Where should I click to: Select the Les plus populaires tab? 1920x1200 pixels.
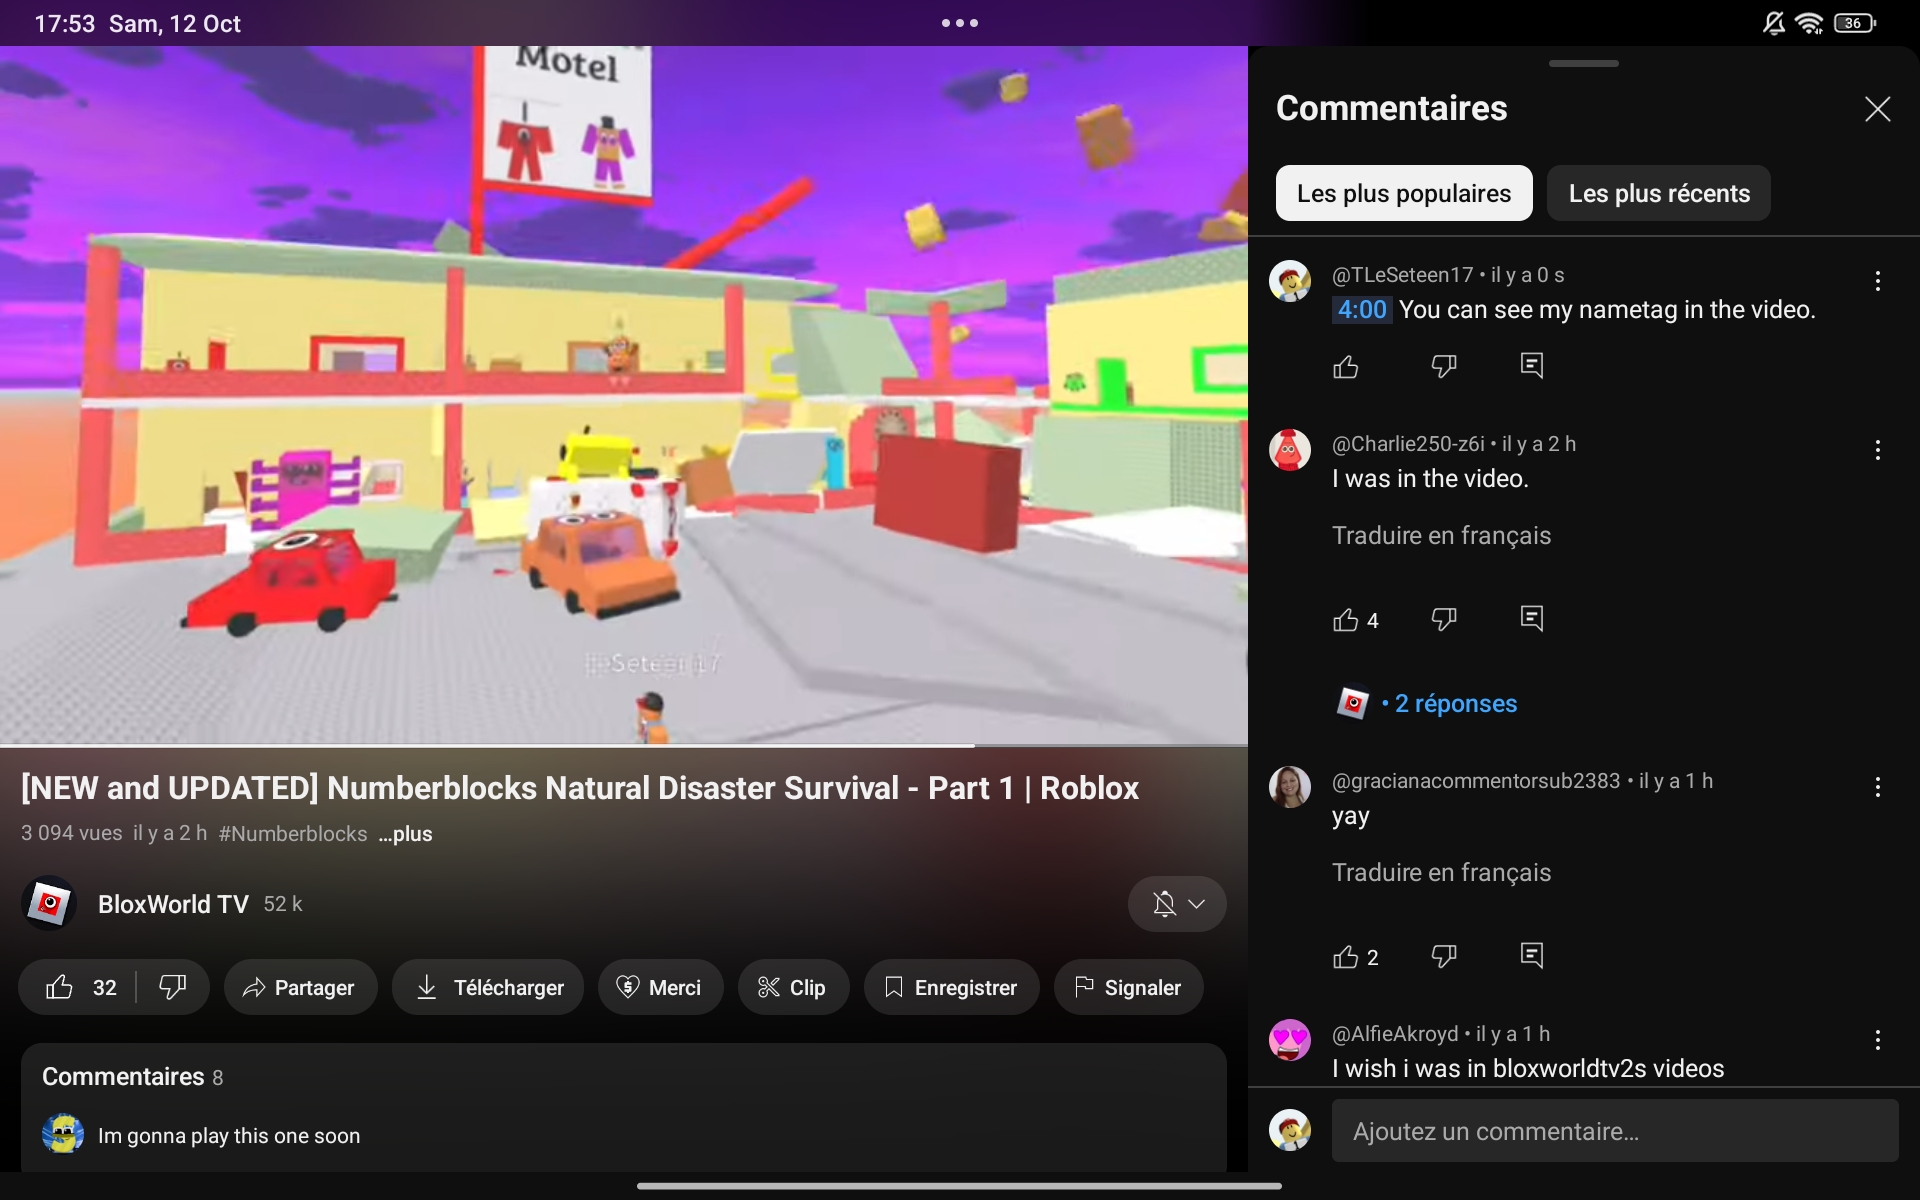pyautogui.click(x=1404, y=193)
